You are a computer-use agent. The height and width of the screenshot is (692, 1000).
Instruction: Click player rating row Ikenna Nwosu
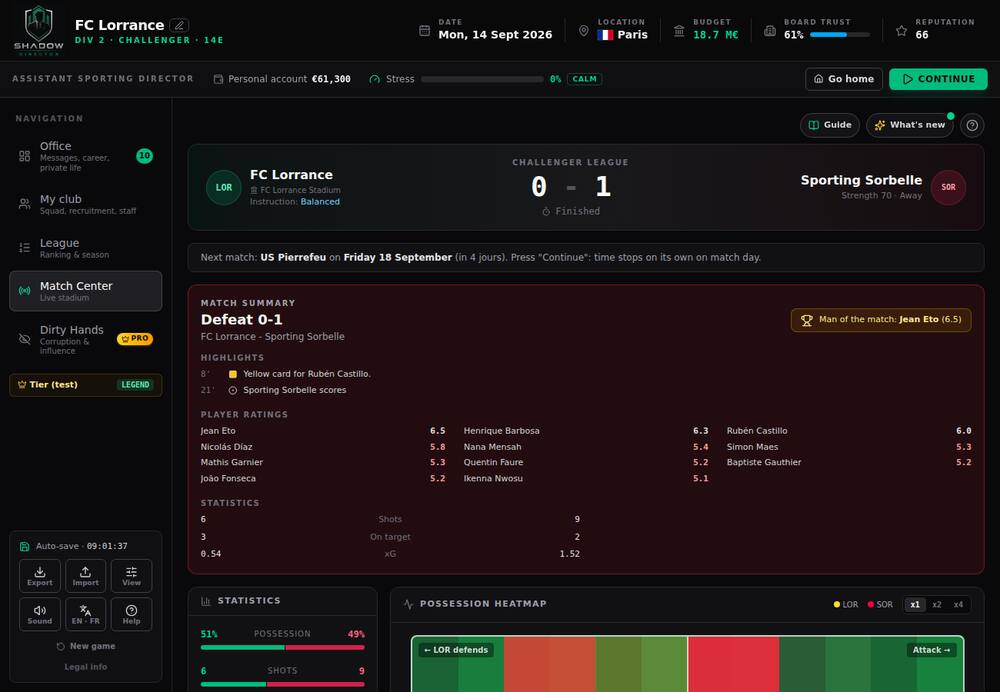(585, 479)
